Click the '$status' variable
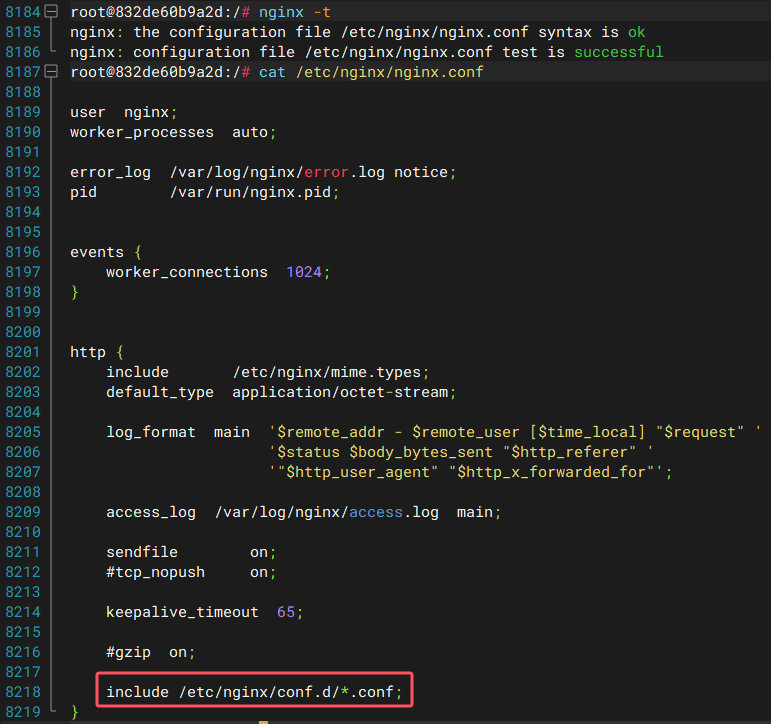Image resolution: width=771 pixels, height=724 pixels. (308, 452)
